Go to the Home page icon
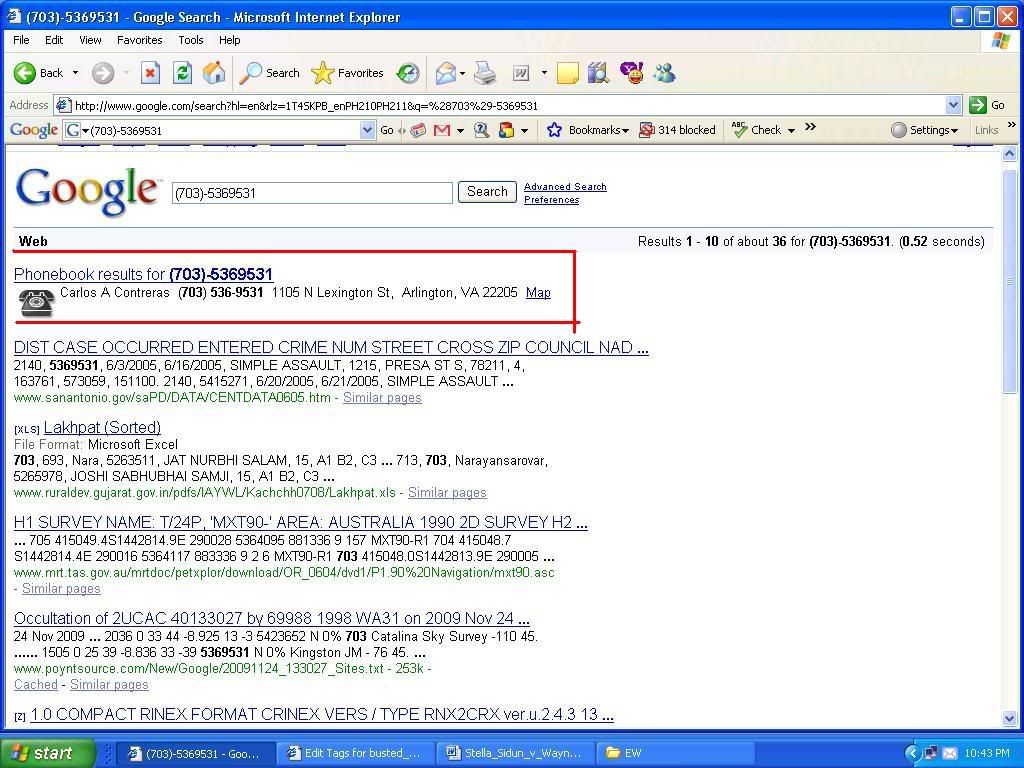The width and height of the screenshot is (1024, 768). coord(213,73)
